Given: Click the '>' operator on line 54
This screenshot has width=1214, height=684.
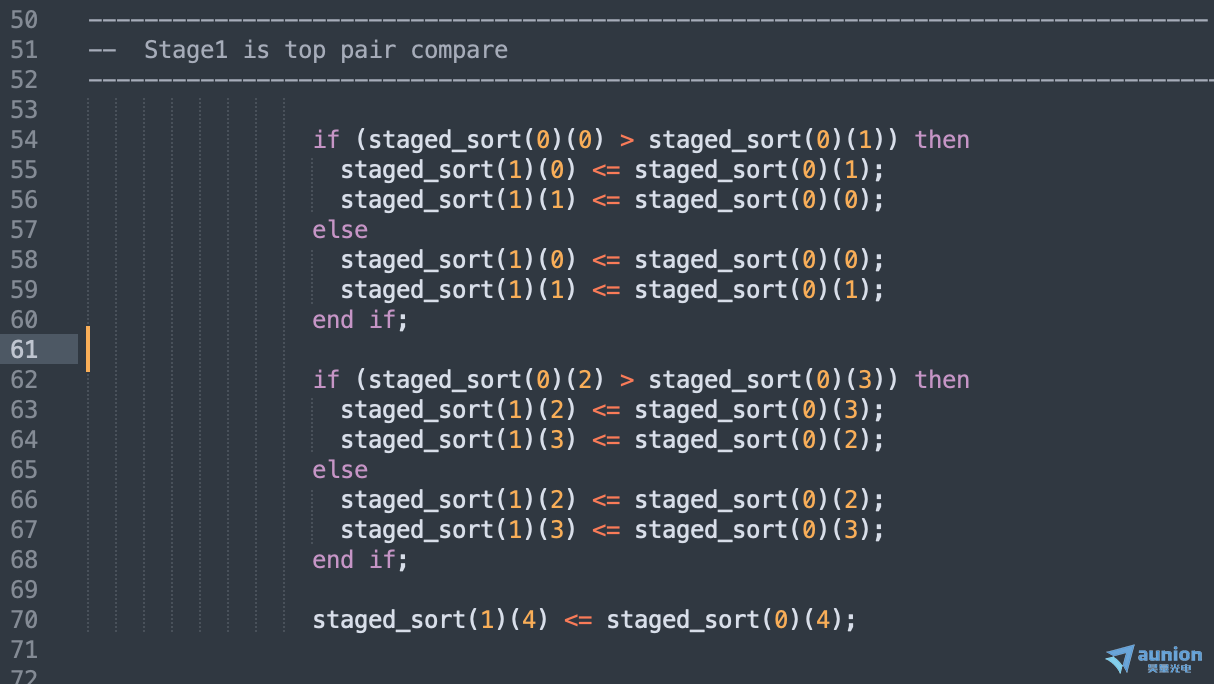Looking at the screenshot, I should 627,139.
